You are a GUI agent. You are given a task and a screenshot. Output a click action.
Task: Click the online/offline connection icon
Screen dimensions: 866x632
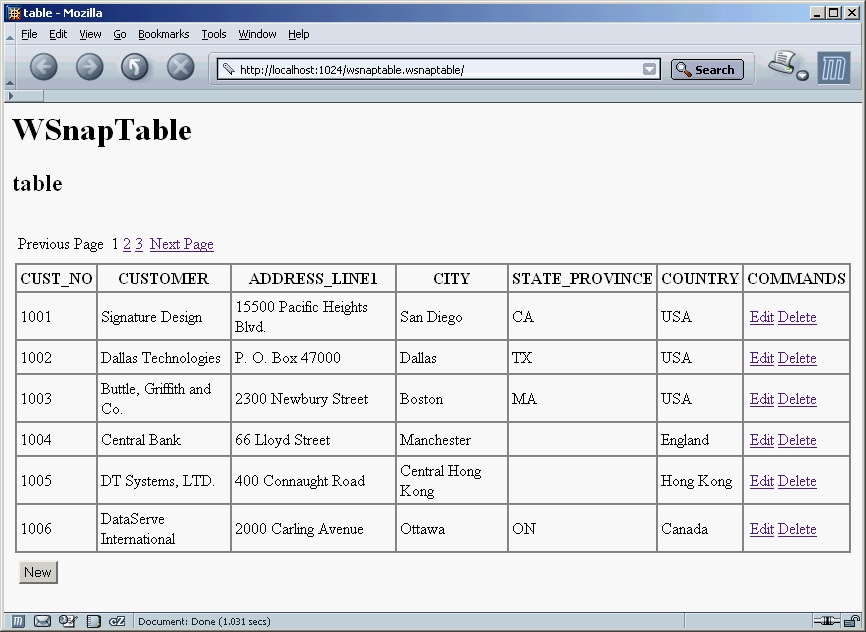[826, 621]
